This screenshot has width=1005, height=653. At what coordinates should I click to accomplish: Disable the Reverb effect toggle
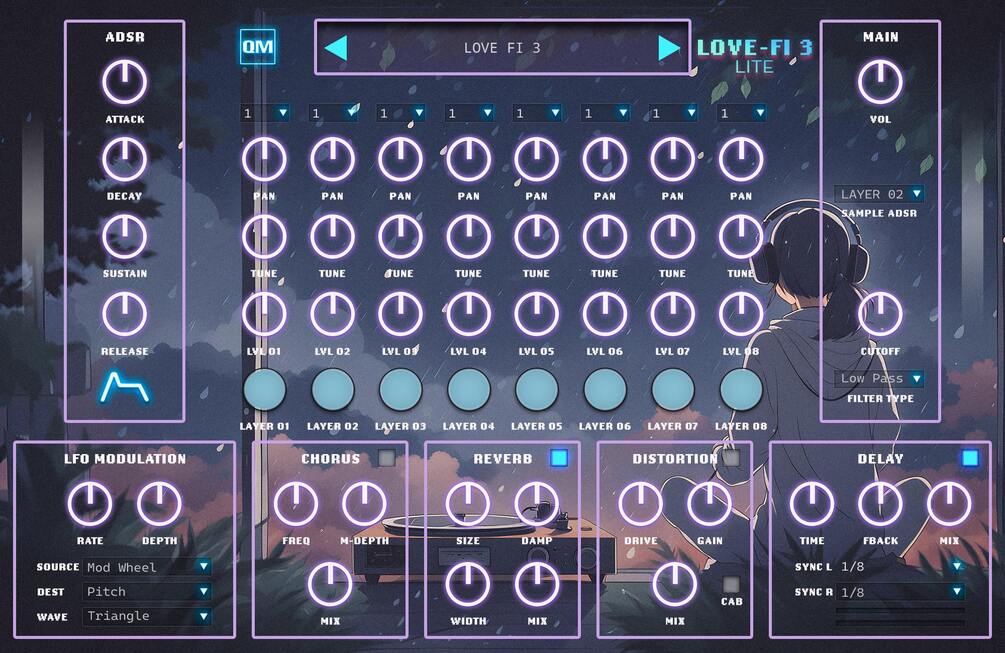[559, 458]
